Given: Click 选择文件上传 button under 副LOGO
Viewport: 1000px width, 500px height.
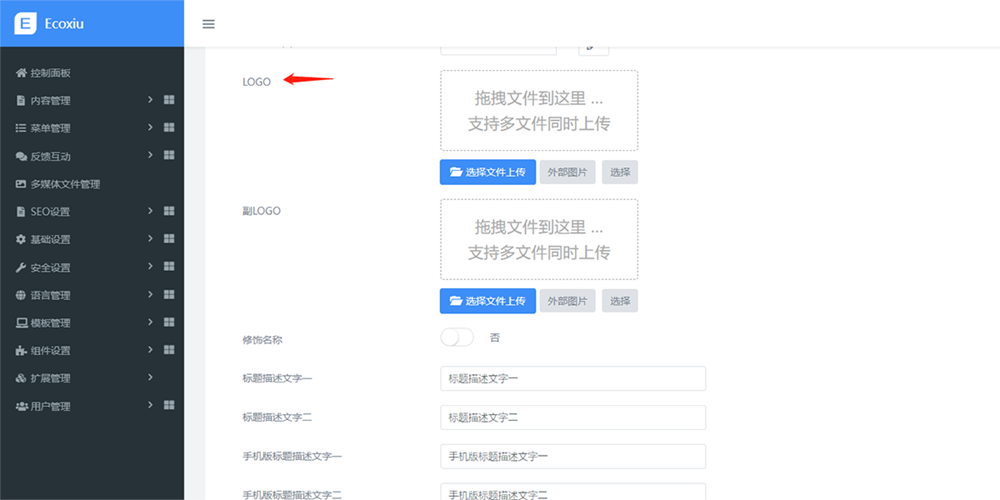Looking at the screenshot, I should click(488, 301).
